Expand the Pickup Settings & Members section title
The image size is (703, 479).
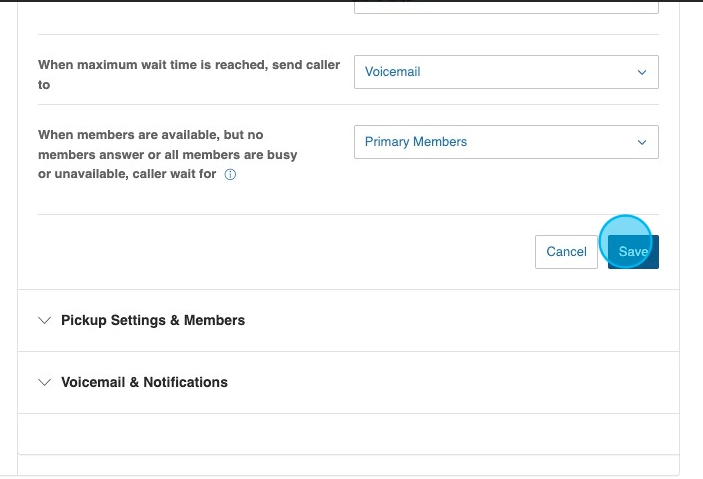(x=152, y=321)
